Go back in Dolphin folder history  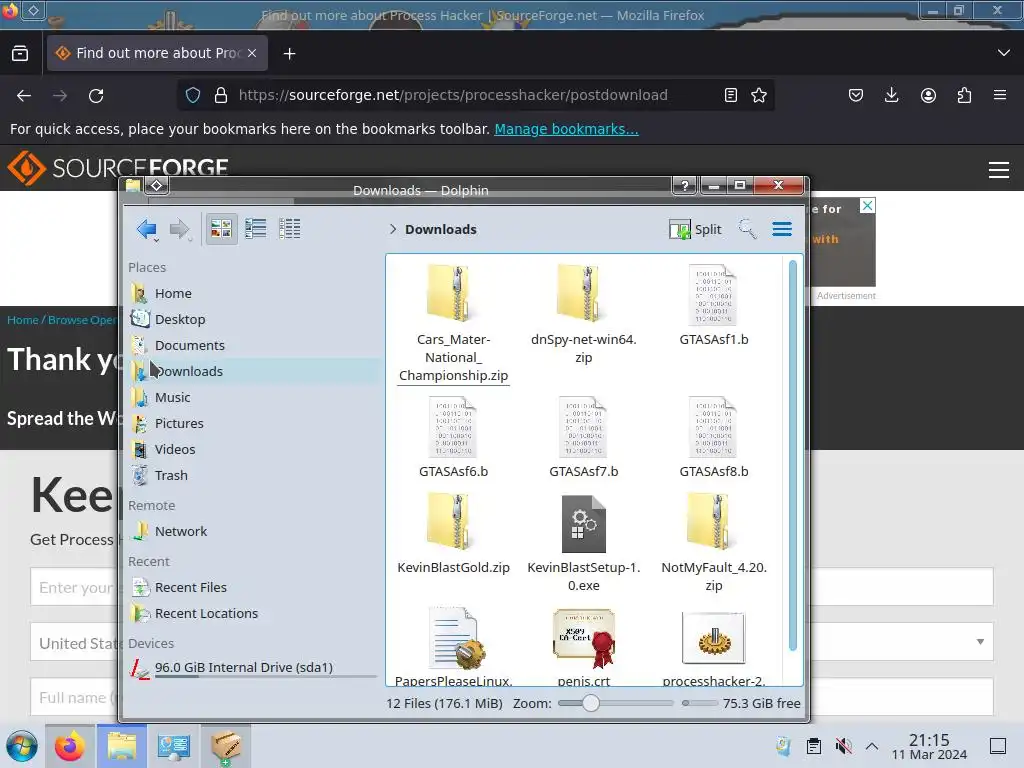point(146,229)
